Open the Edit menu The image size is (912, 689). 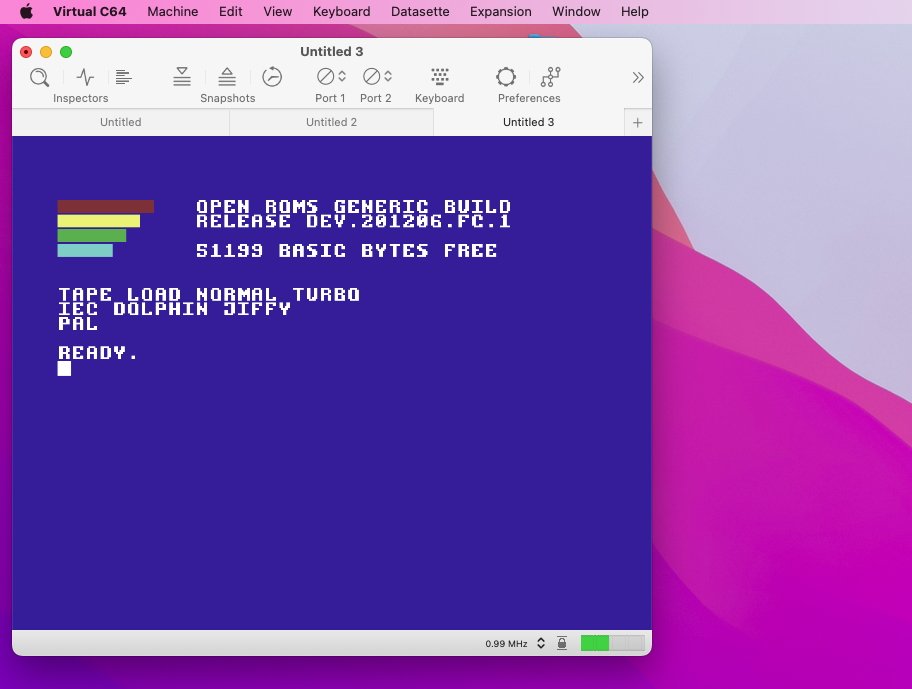(x=230, y=12)
